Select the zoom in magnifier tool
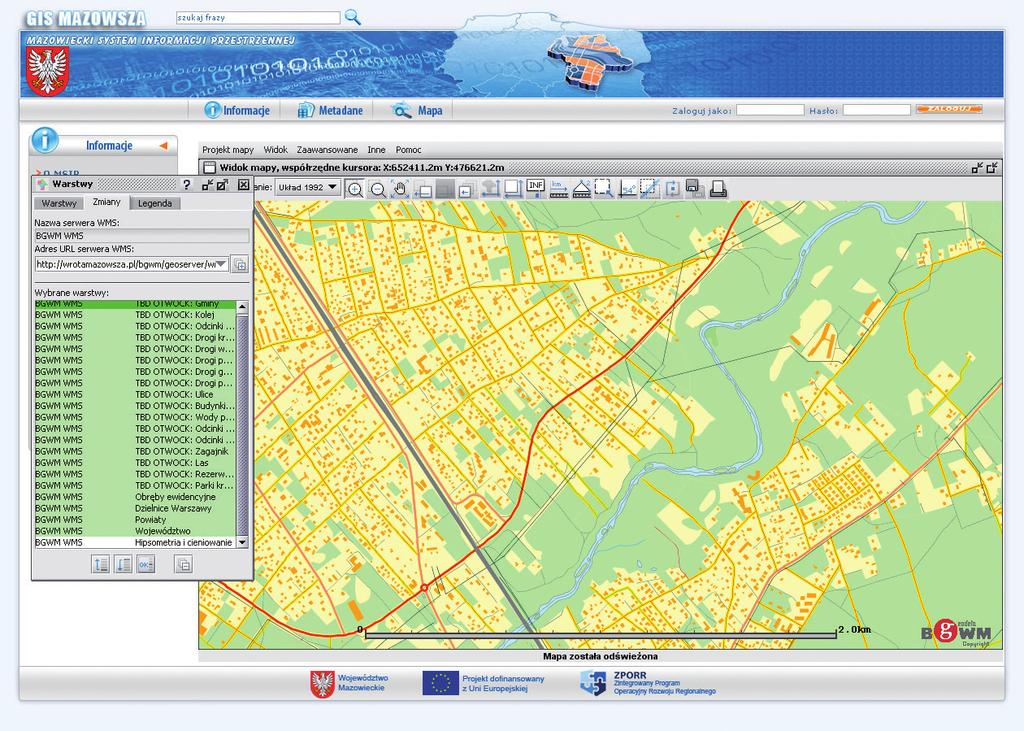Viewport: 1024px width, 731px height. (x=355, y=189)
